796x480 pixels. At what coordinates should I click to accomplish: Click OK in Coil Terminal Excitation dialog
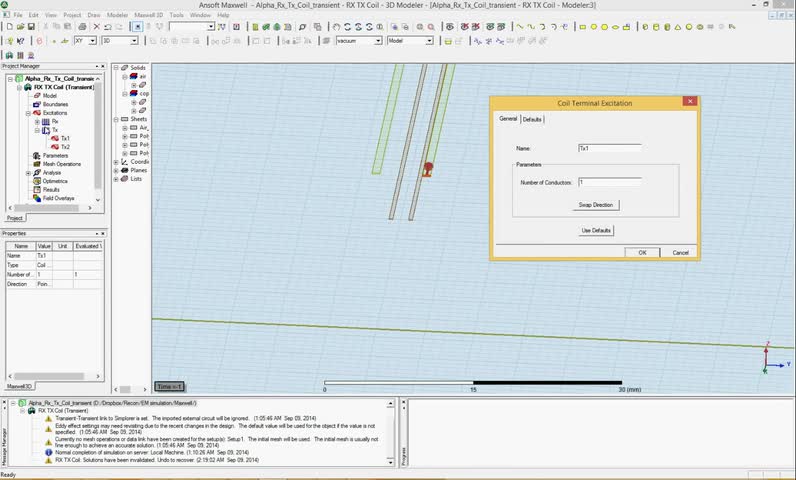(642, 252)
